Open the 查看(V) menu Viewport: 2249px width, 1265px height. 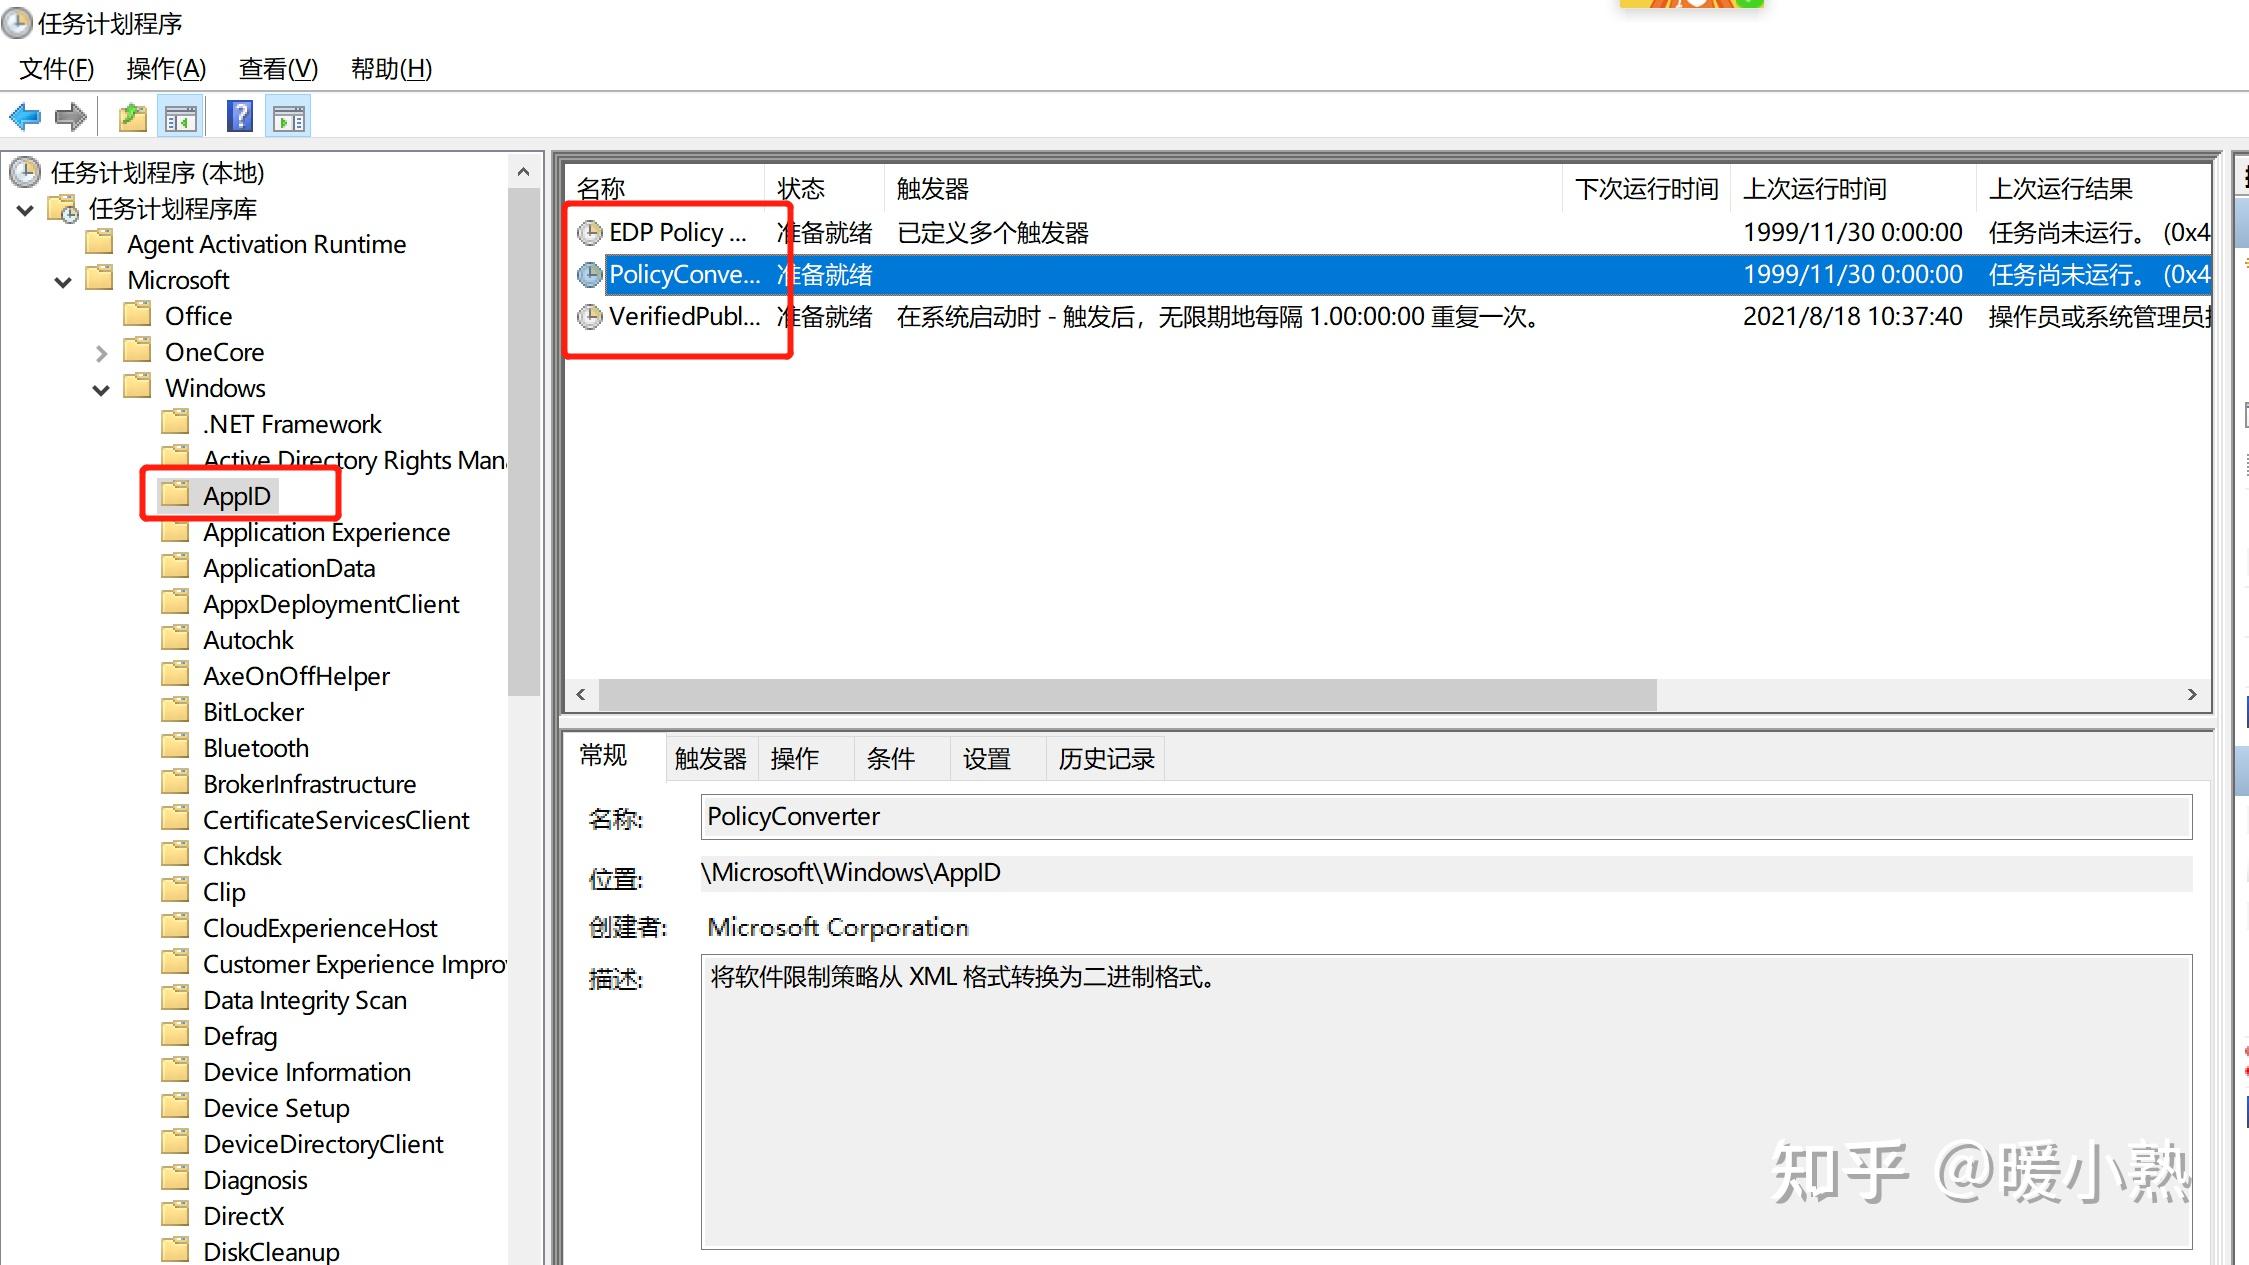click(x=277, y=68)
